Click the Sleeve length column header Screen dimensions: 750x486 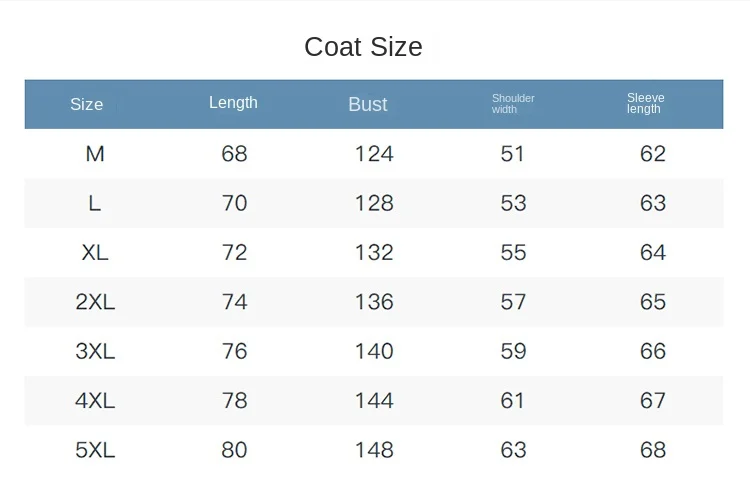tap(646, 103)
